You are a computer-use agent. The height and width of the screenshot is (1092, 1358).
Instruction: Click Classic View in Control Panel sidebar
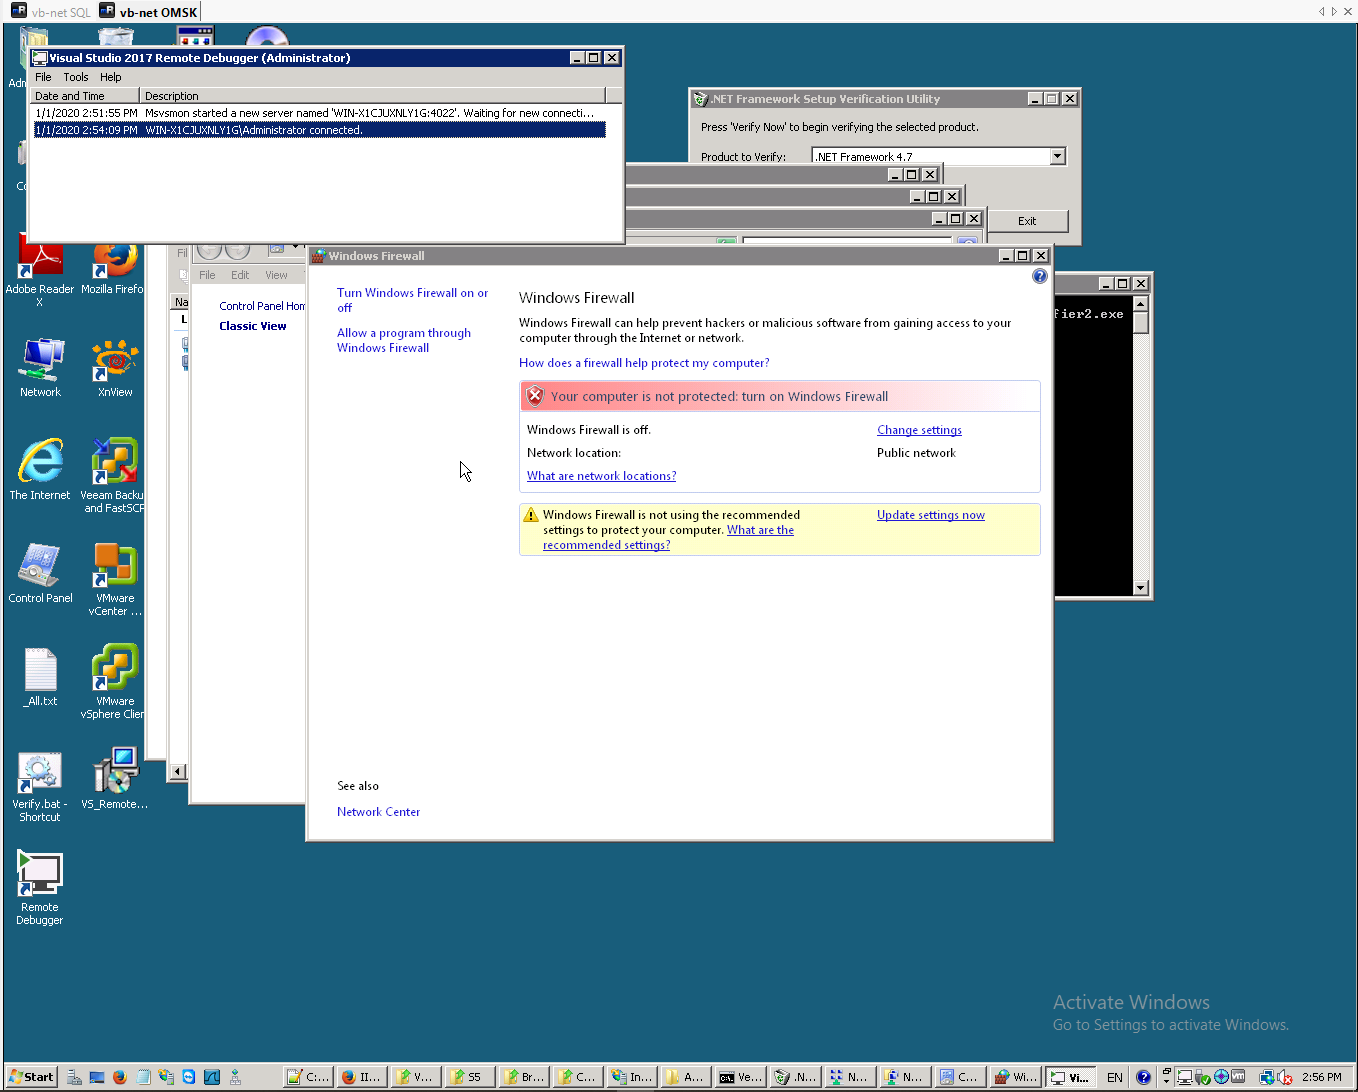(253, 326)
